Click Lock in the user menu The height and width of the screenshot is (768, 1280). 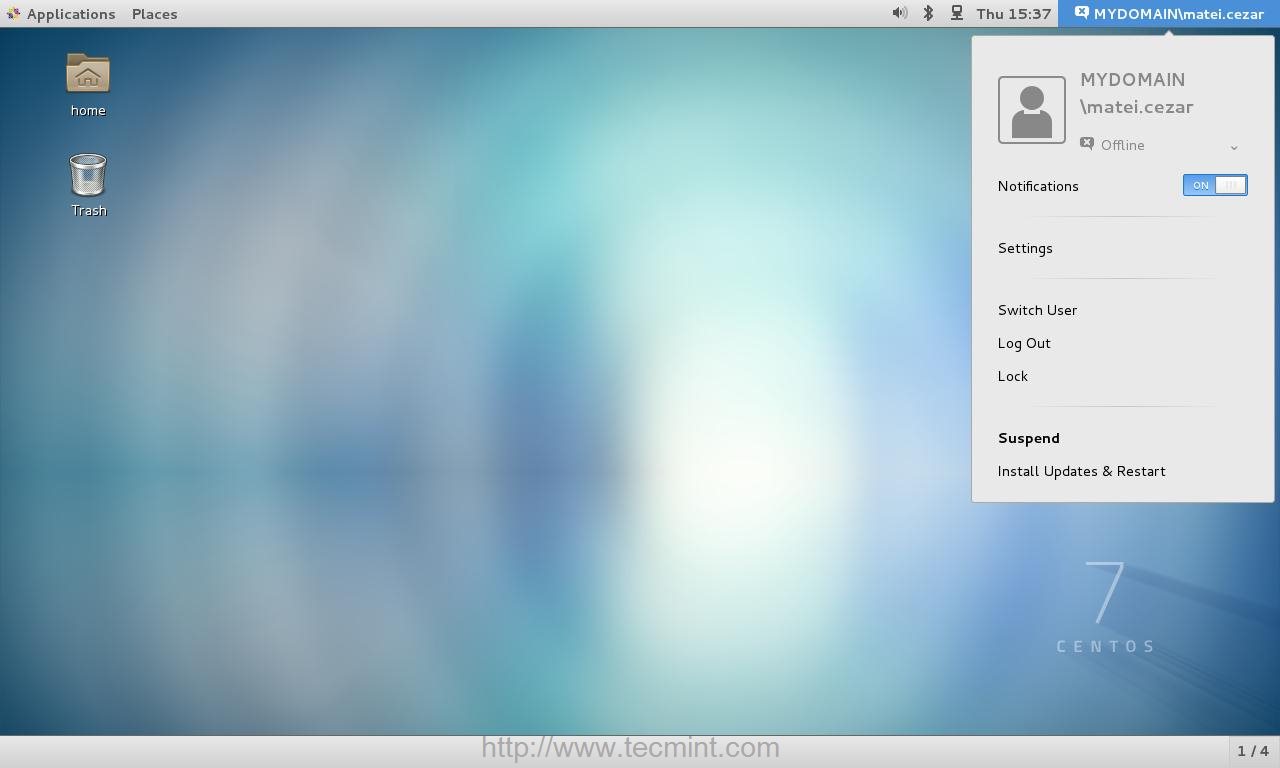pyautogui.click(x=1013, y=376)
